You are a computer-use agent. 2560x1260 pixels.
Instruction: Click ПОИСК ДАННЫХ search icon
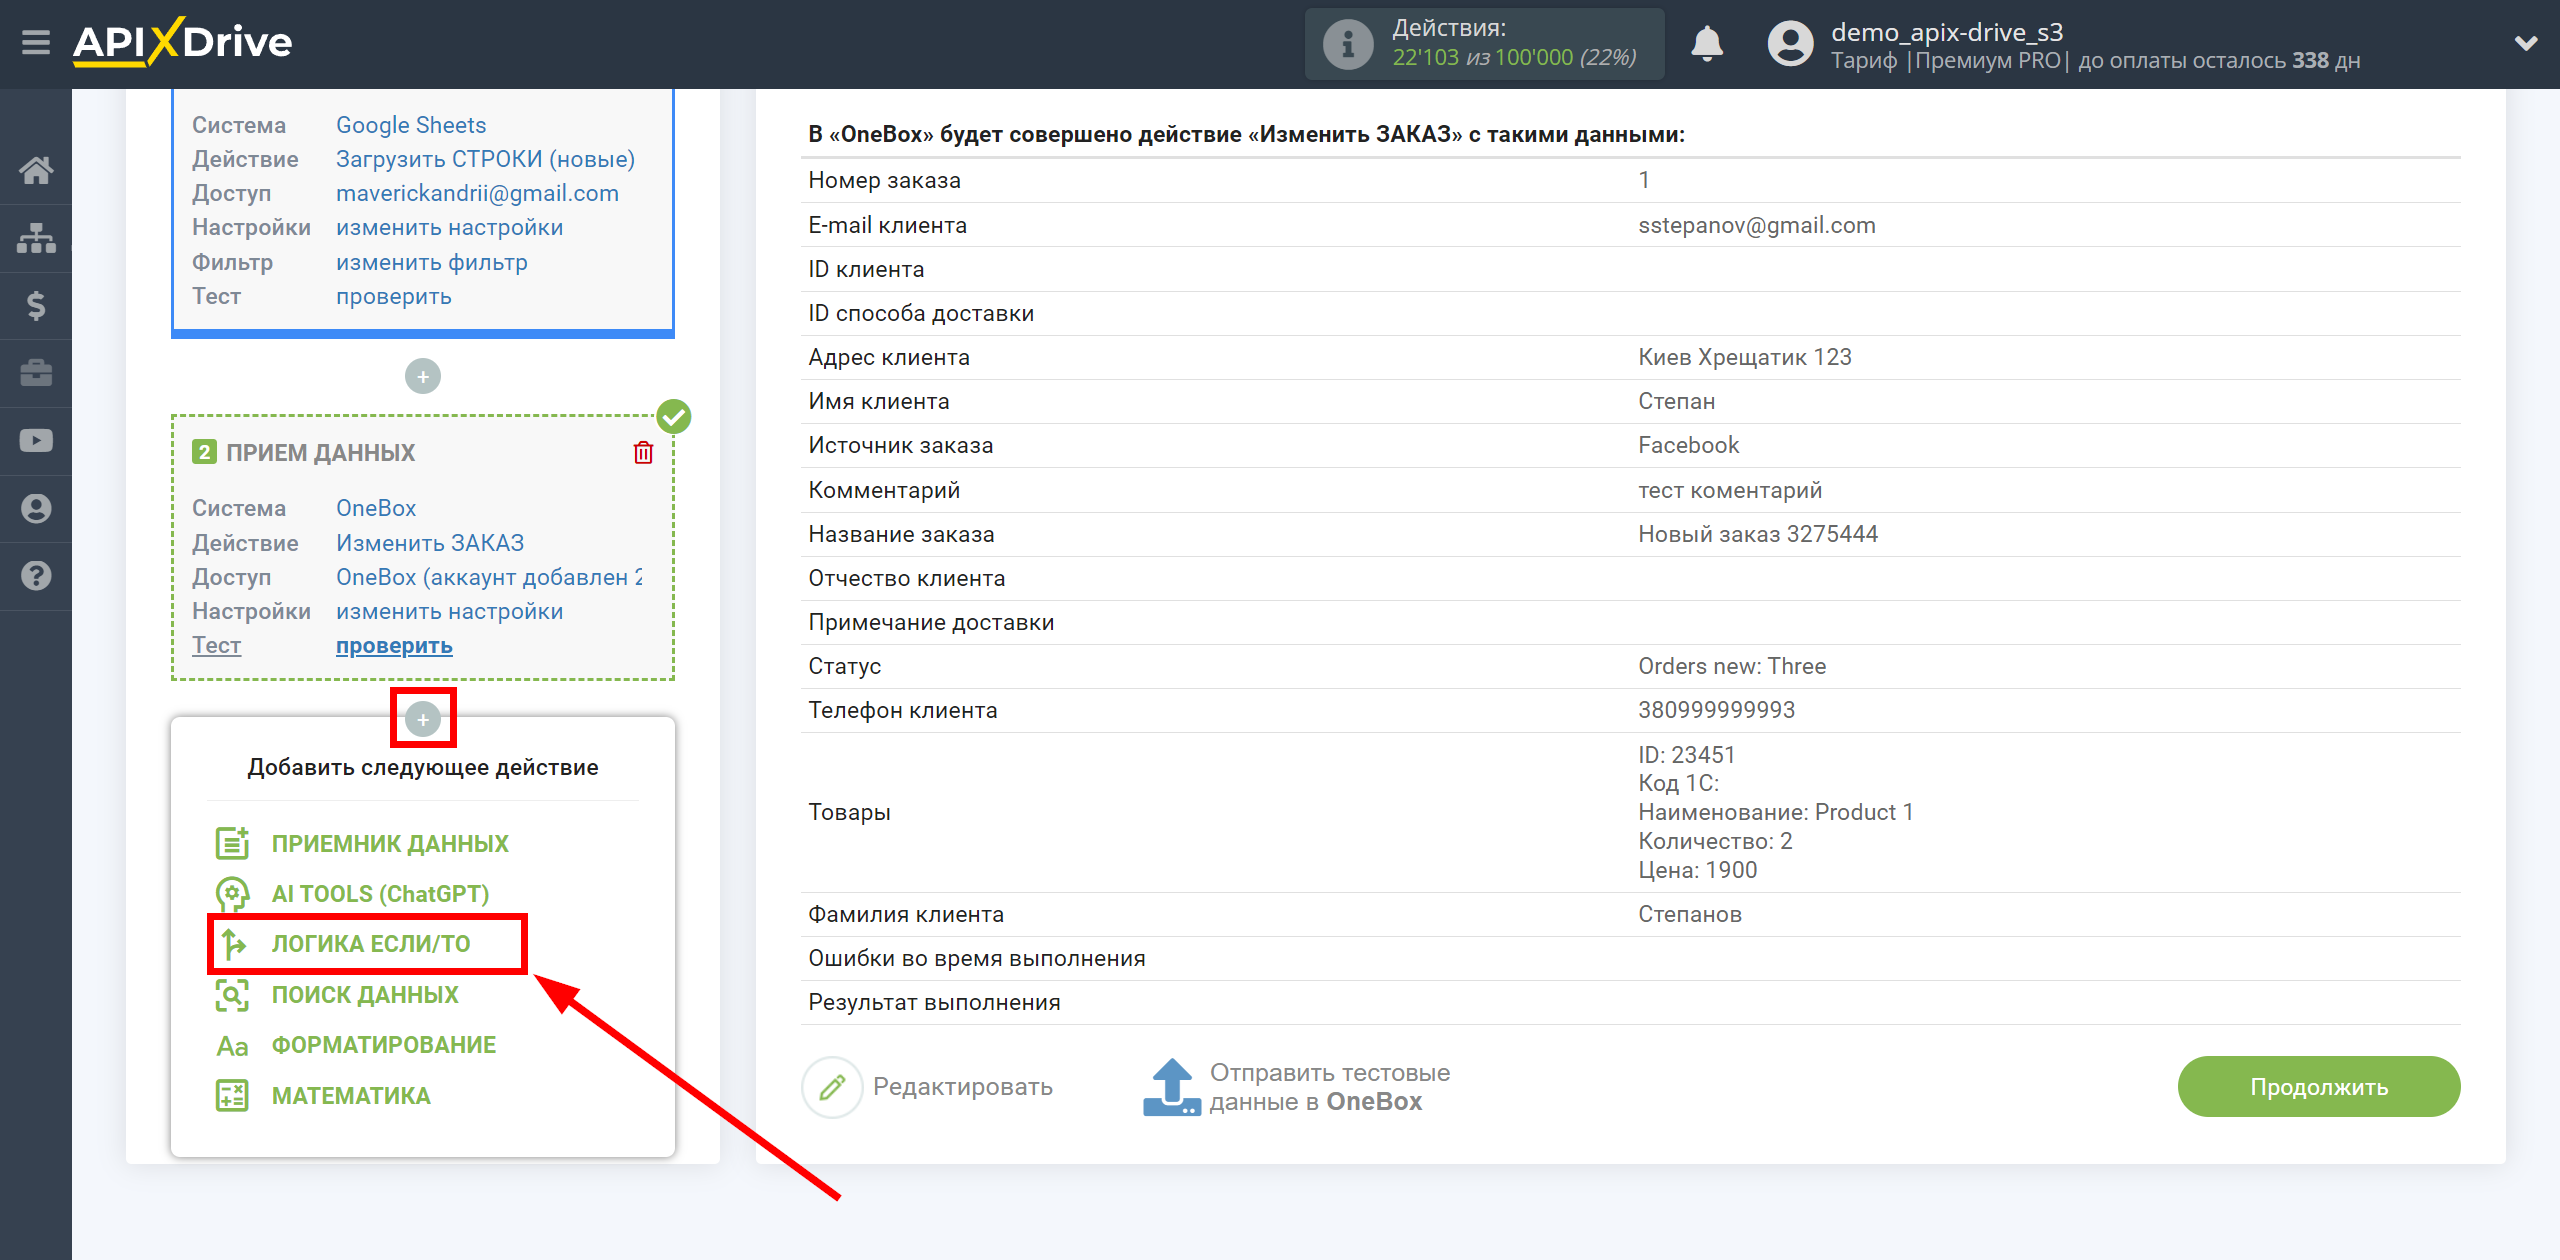(233, 995)
